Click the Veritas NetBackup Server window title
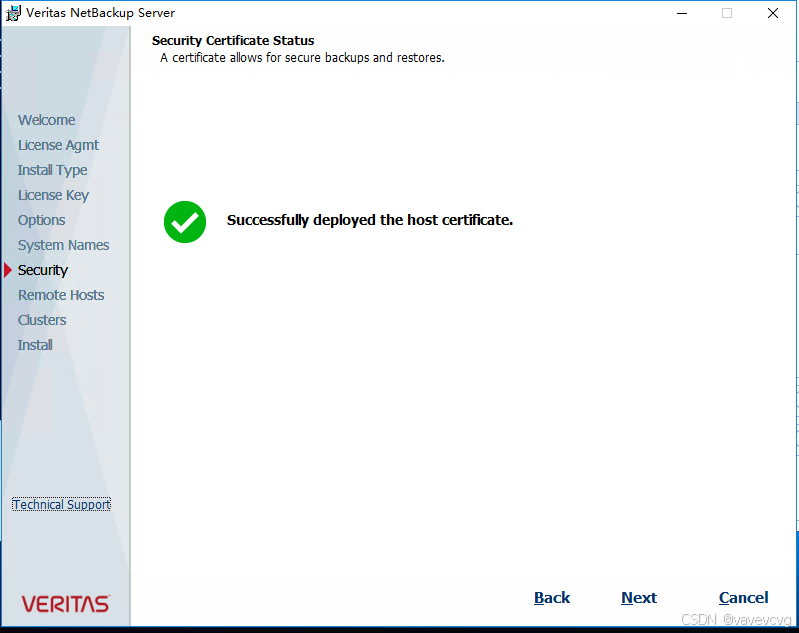 (100, 13)
